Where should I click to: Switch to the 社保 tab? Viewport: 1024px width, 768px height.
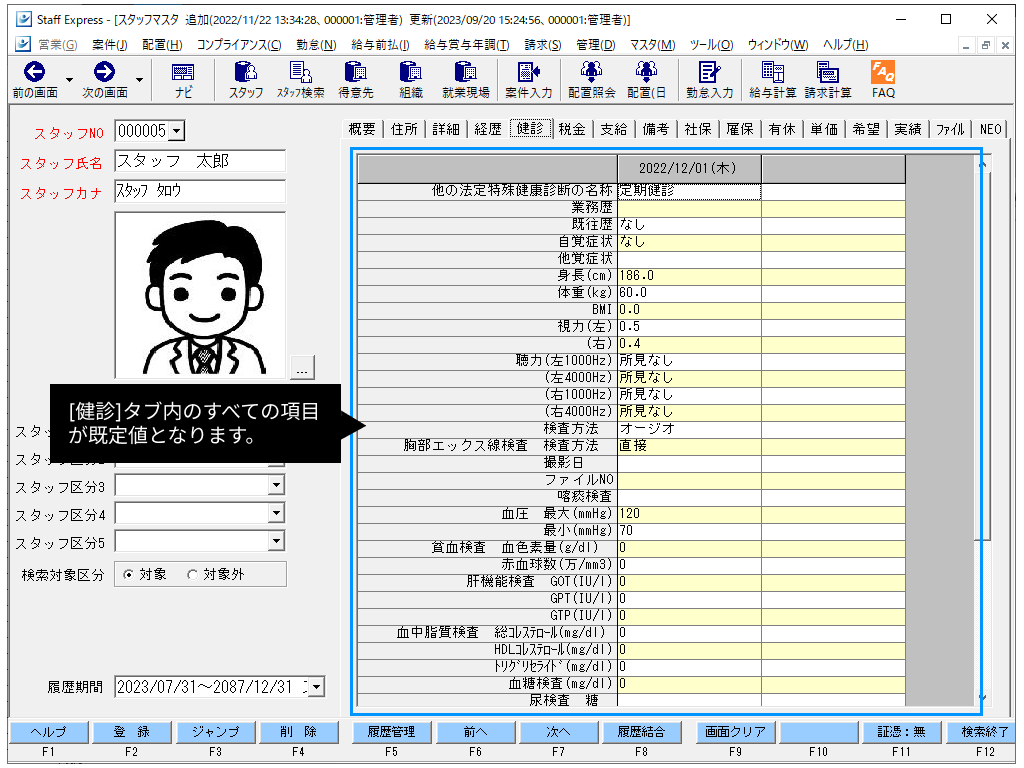pyautogui.click(x=697, y=129)
